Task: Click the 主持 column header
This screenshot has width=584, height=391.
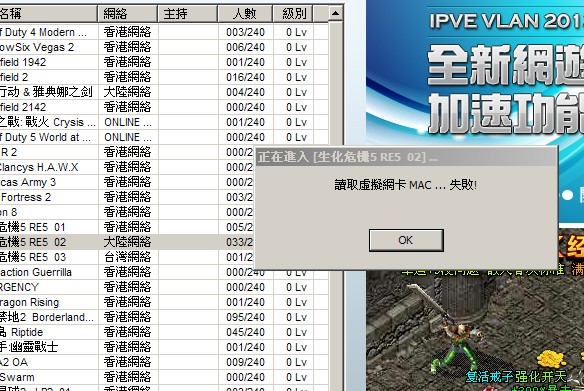Action: coord(188,14)
